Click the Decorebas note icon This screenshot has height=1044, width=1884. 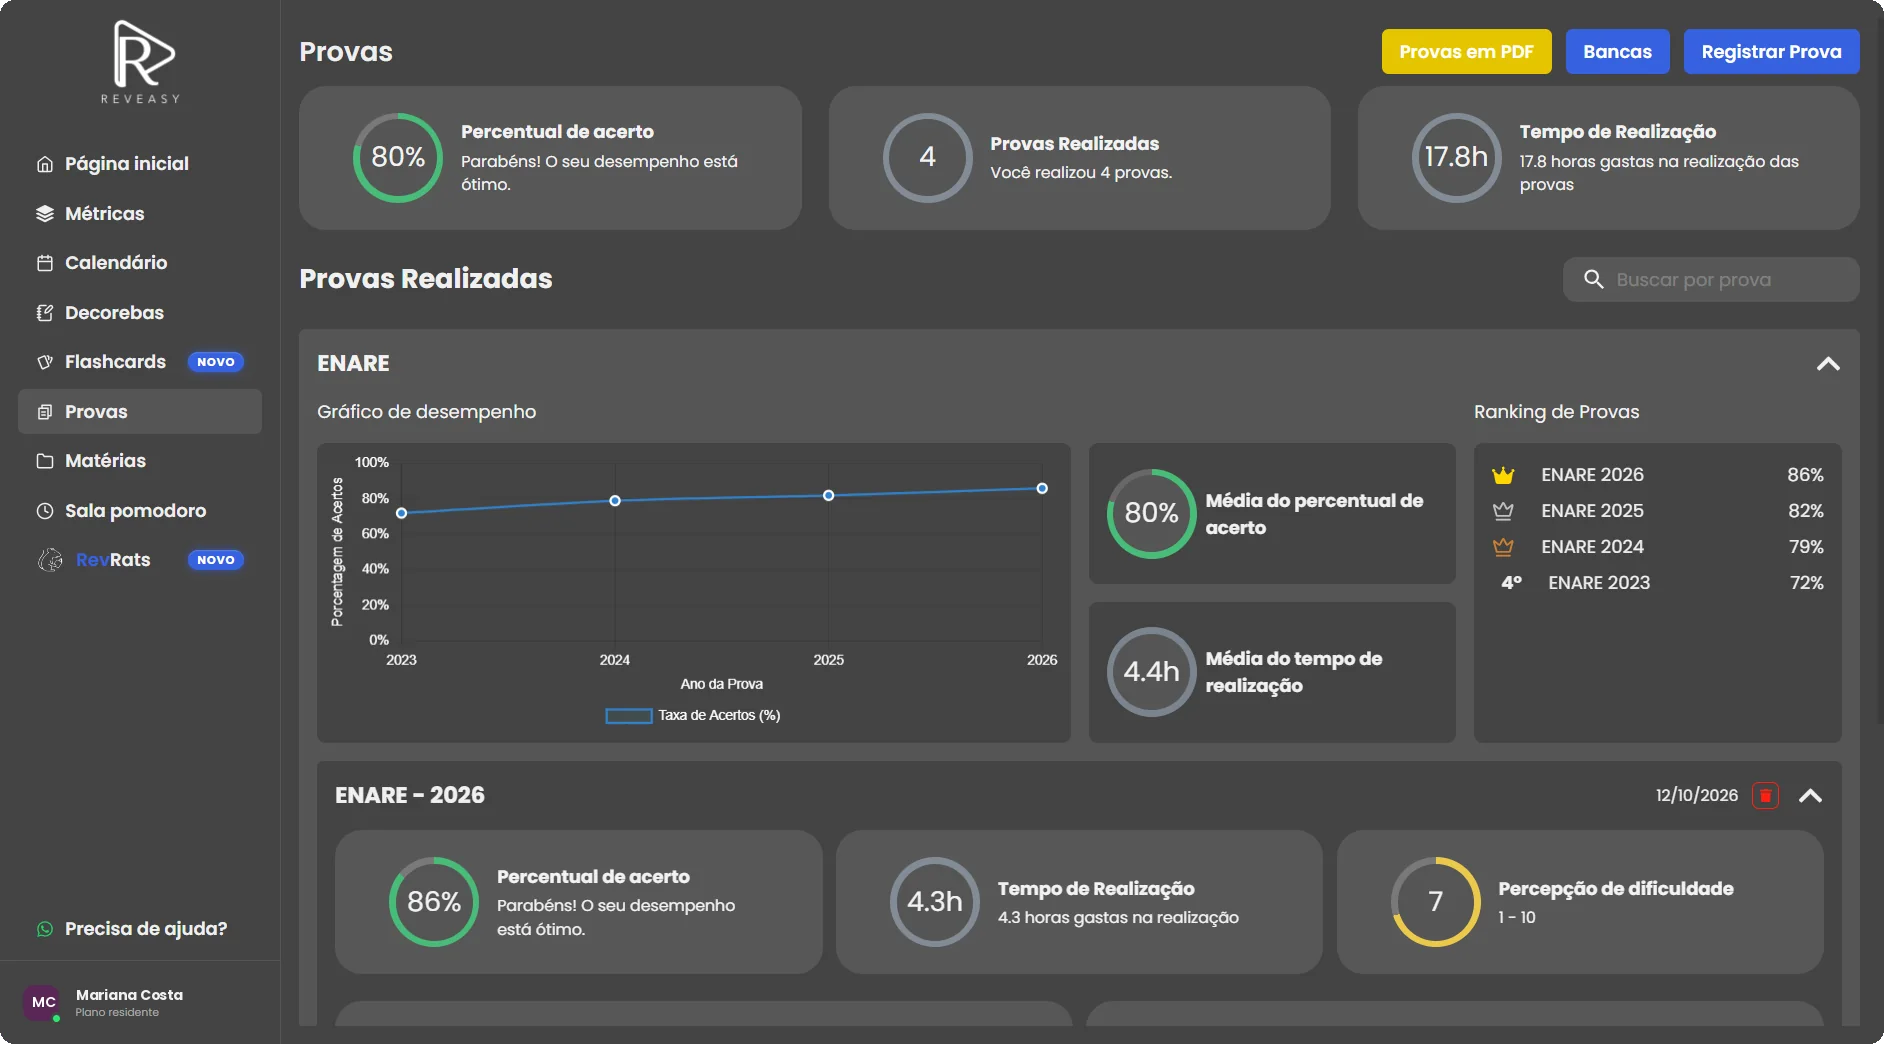(45, 313)
